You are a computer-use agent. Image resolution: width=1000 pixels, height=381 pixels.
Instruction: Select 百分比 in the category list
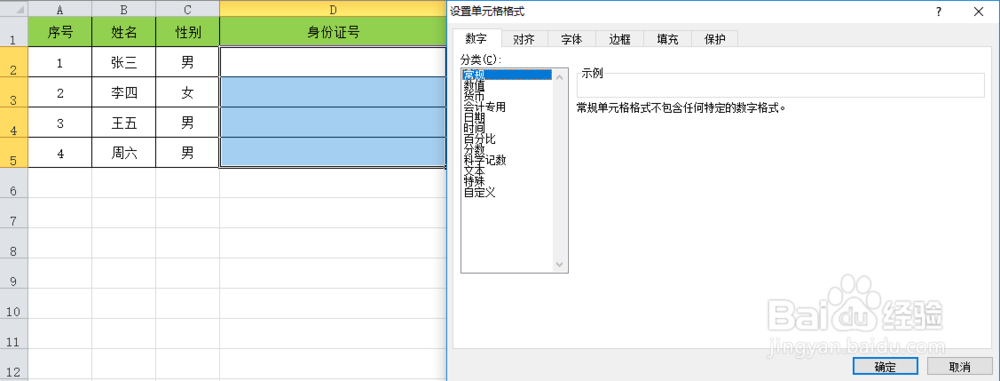508,139
